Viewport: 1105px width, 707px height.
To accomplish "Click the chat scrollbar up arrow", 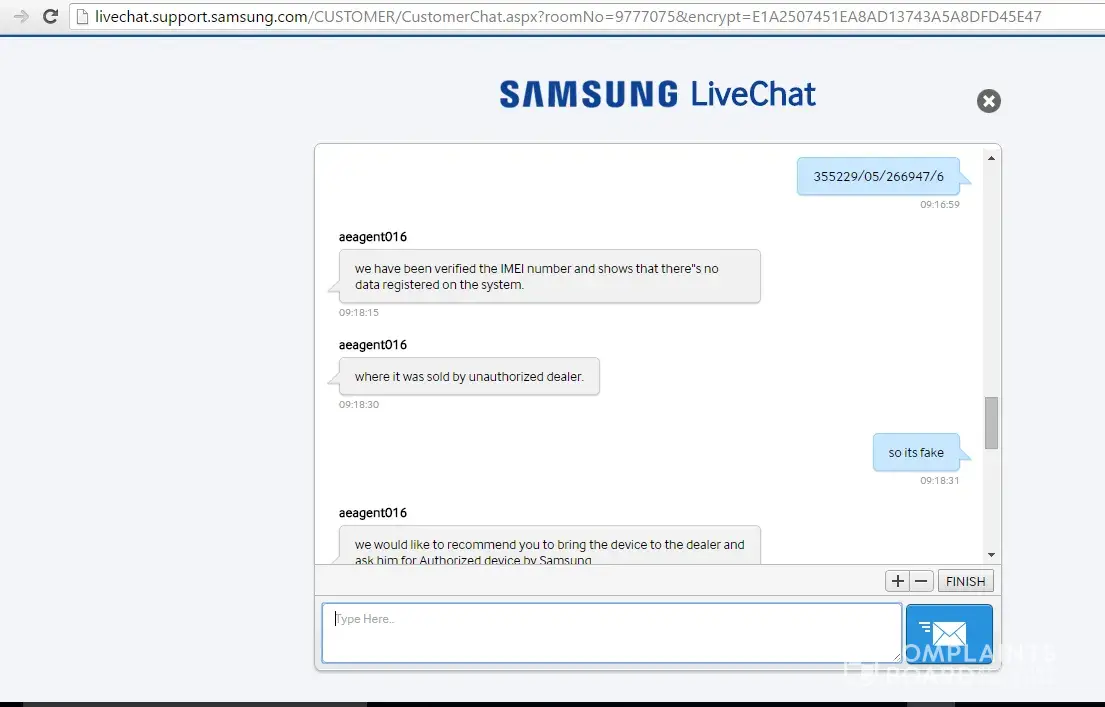I will click(992, 158).
